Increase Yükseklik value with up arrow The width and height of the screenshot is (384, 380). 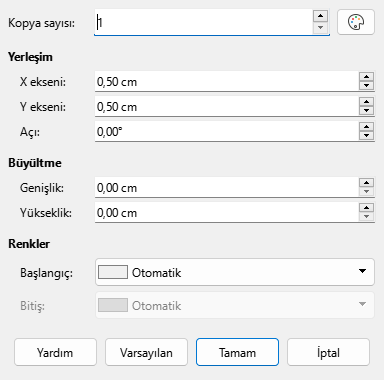[366, 208]
